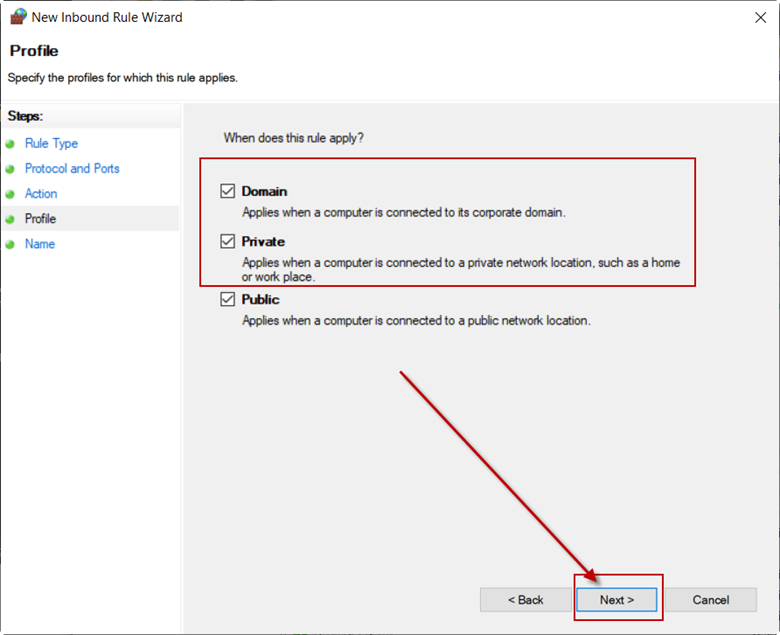Screen dimensions: 780x635
Task: Click green bullet beside Action step
Action: click(10, 194)
